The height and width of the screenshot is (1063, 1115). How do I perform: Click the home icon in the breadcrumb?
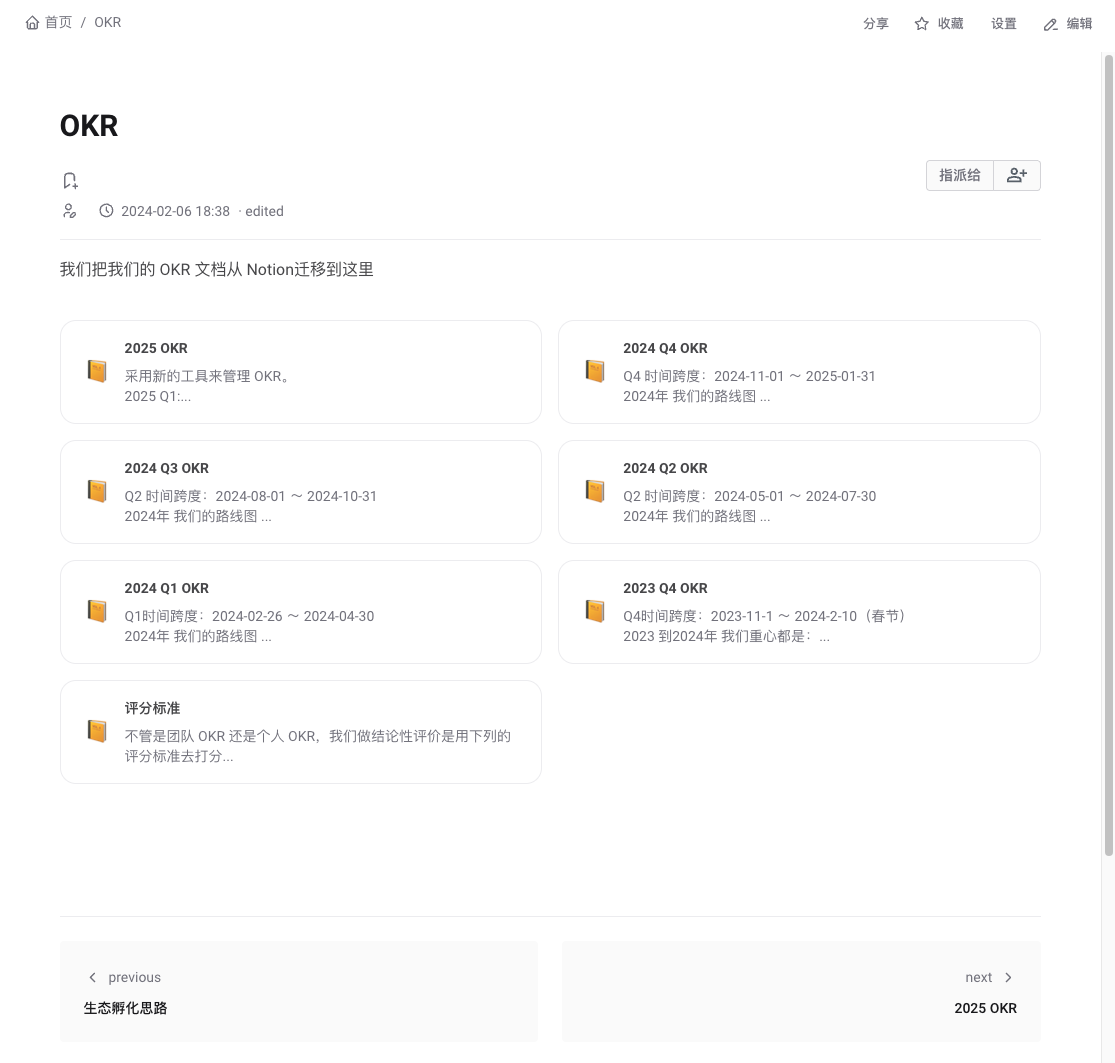(x=33, y=22)
